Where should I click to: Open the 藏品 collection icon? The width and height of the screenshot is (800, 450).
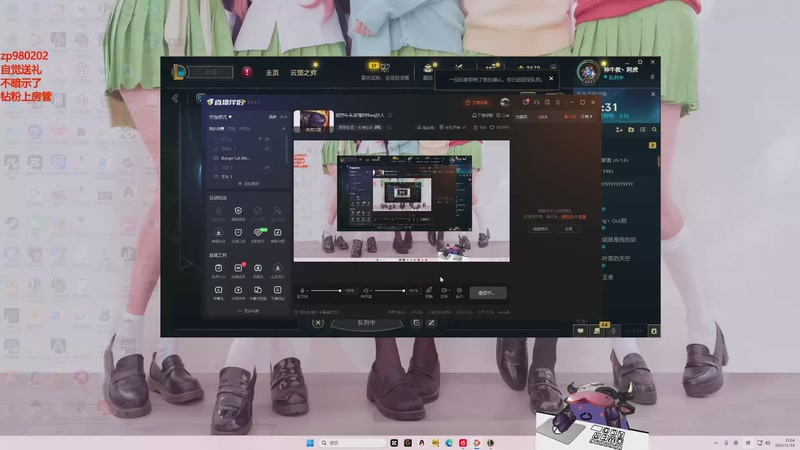pyautogui.click(x=428, y=69)
